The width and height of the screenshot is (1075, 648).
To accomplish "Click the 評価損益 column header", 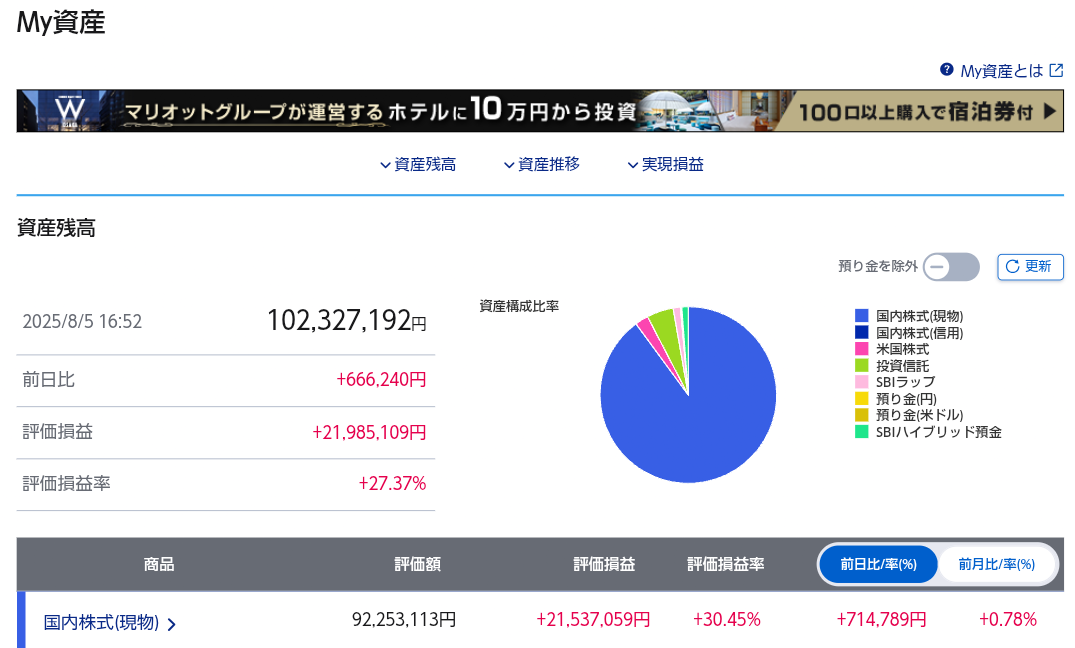I will pyautogui.click(x=604, y=565).
